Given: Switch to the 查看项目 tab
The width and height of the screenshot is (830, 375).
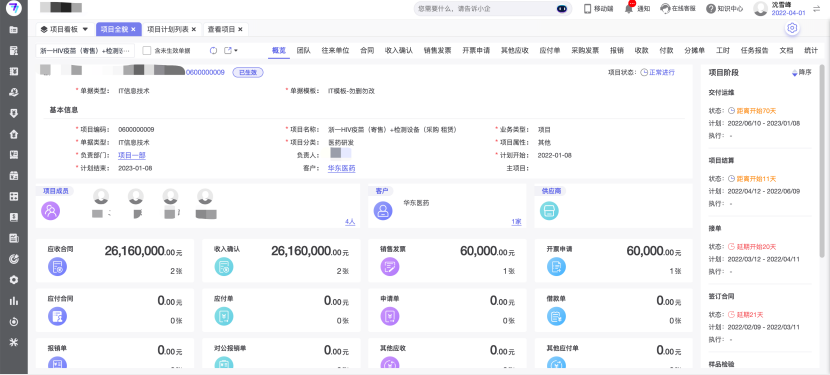Looking at the screenshot, I should pos(221,29).
